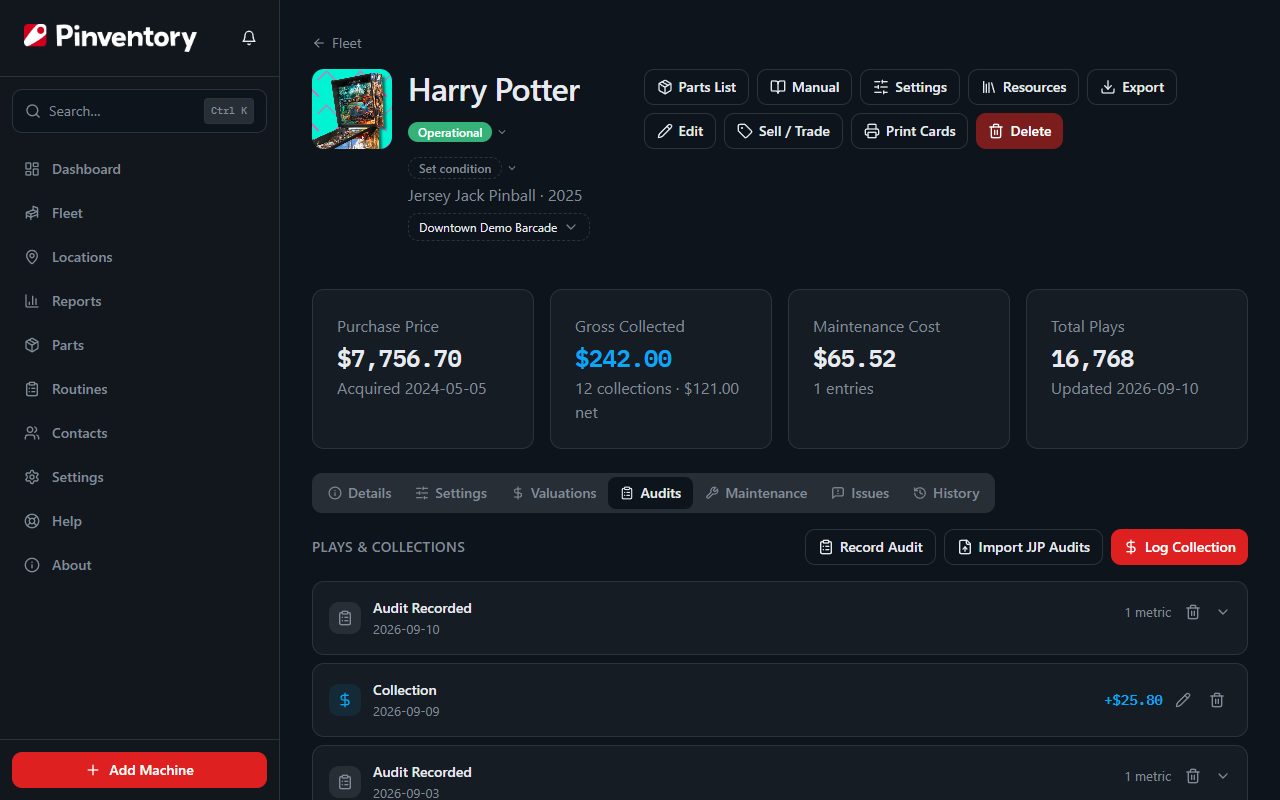Expand the 2026-09-10 audit details
1280x800 pixels.
(1223, 612)
